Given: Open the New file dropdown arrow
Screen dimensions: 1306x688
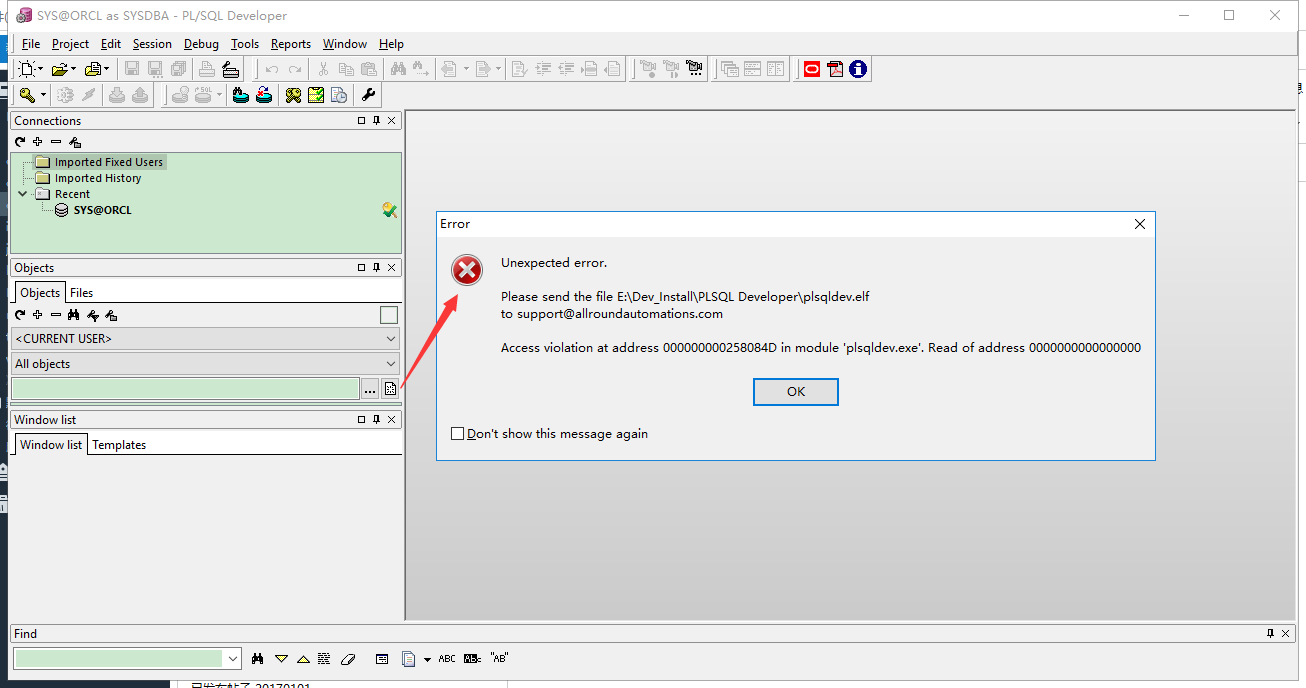Looking at the screenshot, I should pyautogui.click(x=41, y=69).
